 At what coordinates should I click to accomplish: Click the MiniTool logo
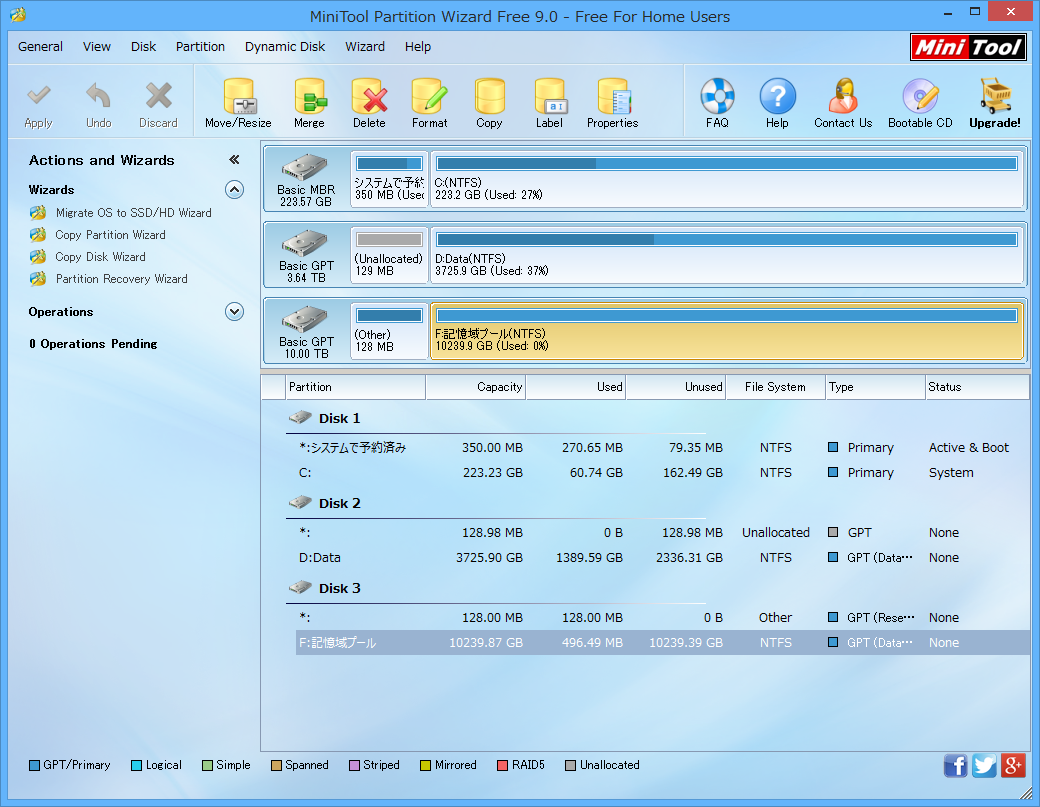pyautogui.click(x=968, y=47)
